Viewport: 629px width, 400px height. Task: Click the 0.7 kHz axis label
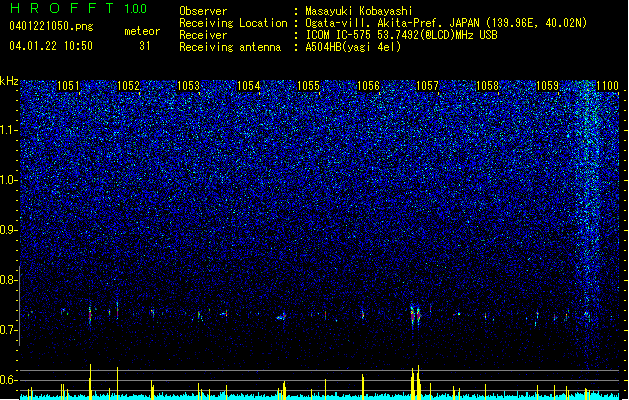(x=8, y=330)
